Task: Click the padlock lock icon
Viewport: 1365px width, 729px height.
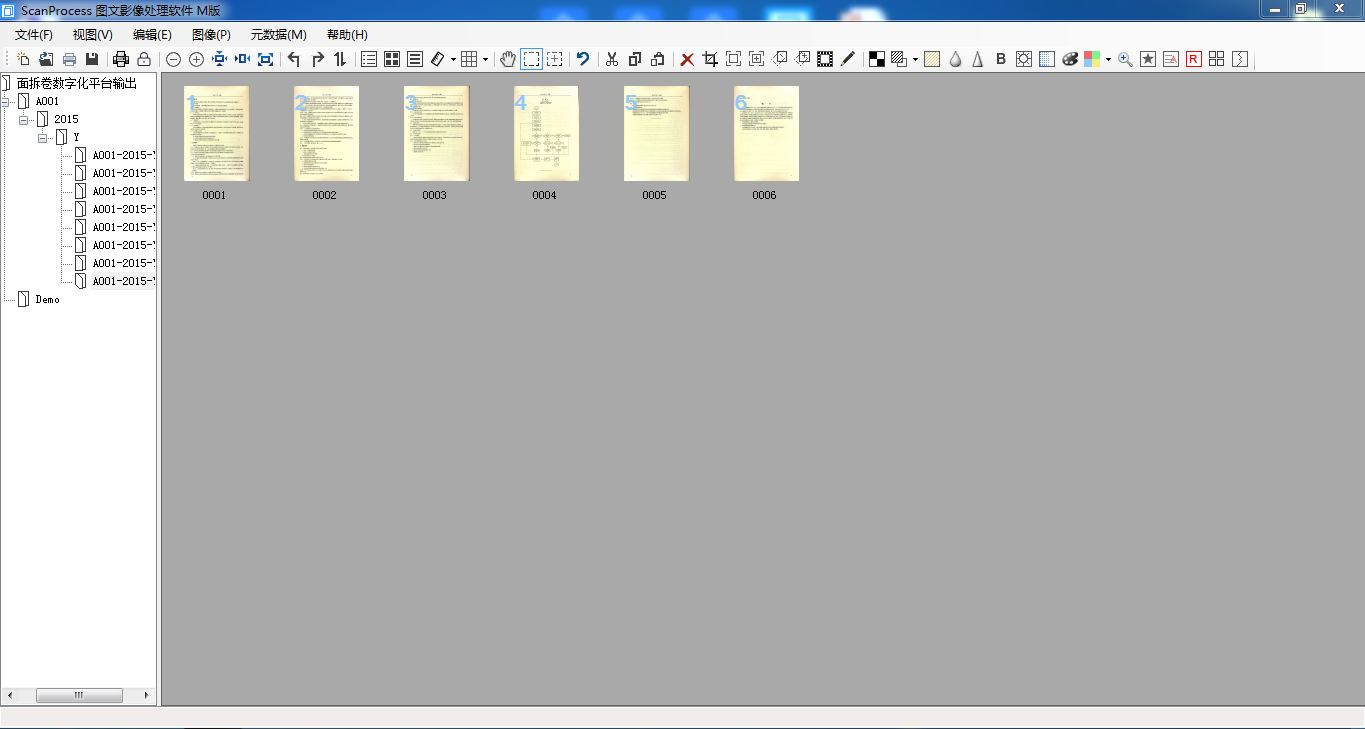Action: pyautogui.click(x=144, y=59)
